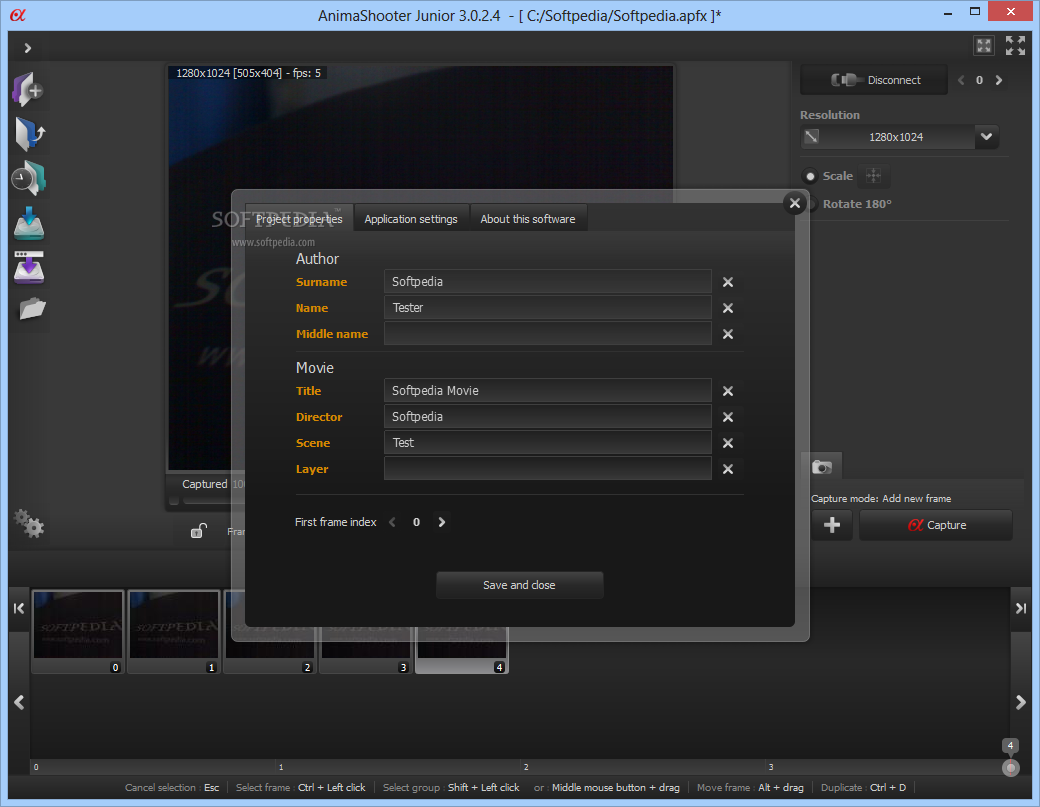This screenshot has height=807, width=1040.
Task: Open settings gears icon
Action: coord(29,523)
